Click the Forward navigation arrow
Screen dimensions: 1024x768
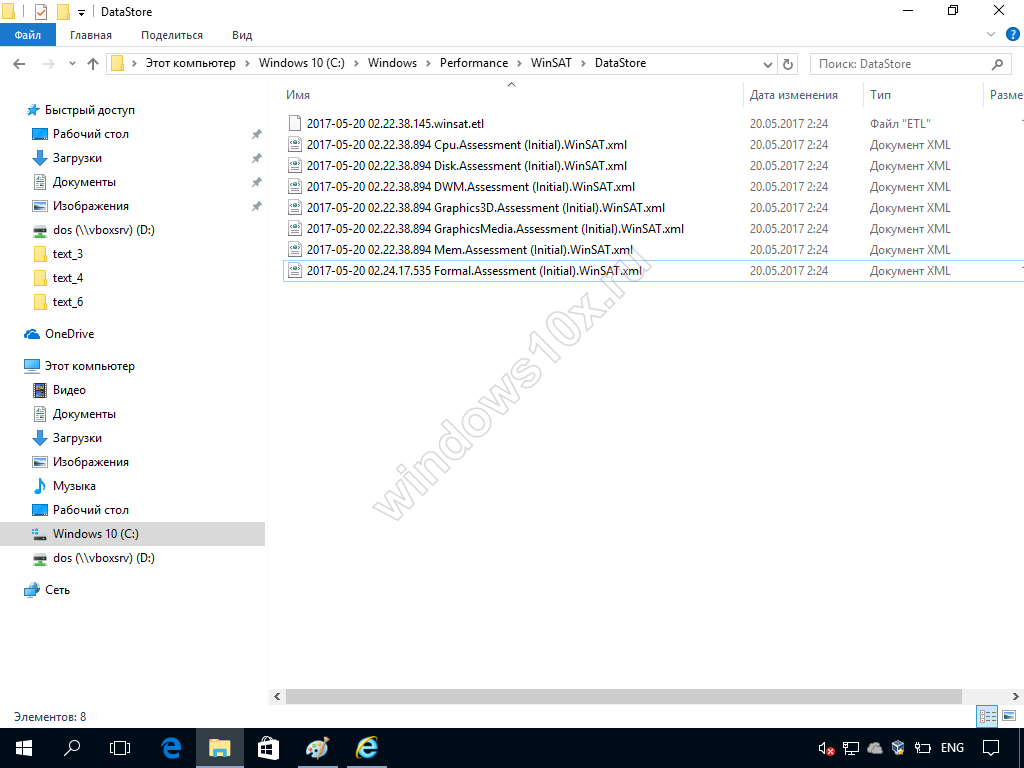click(x=48, y=63)
